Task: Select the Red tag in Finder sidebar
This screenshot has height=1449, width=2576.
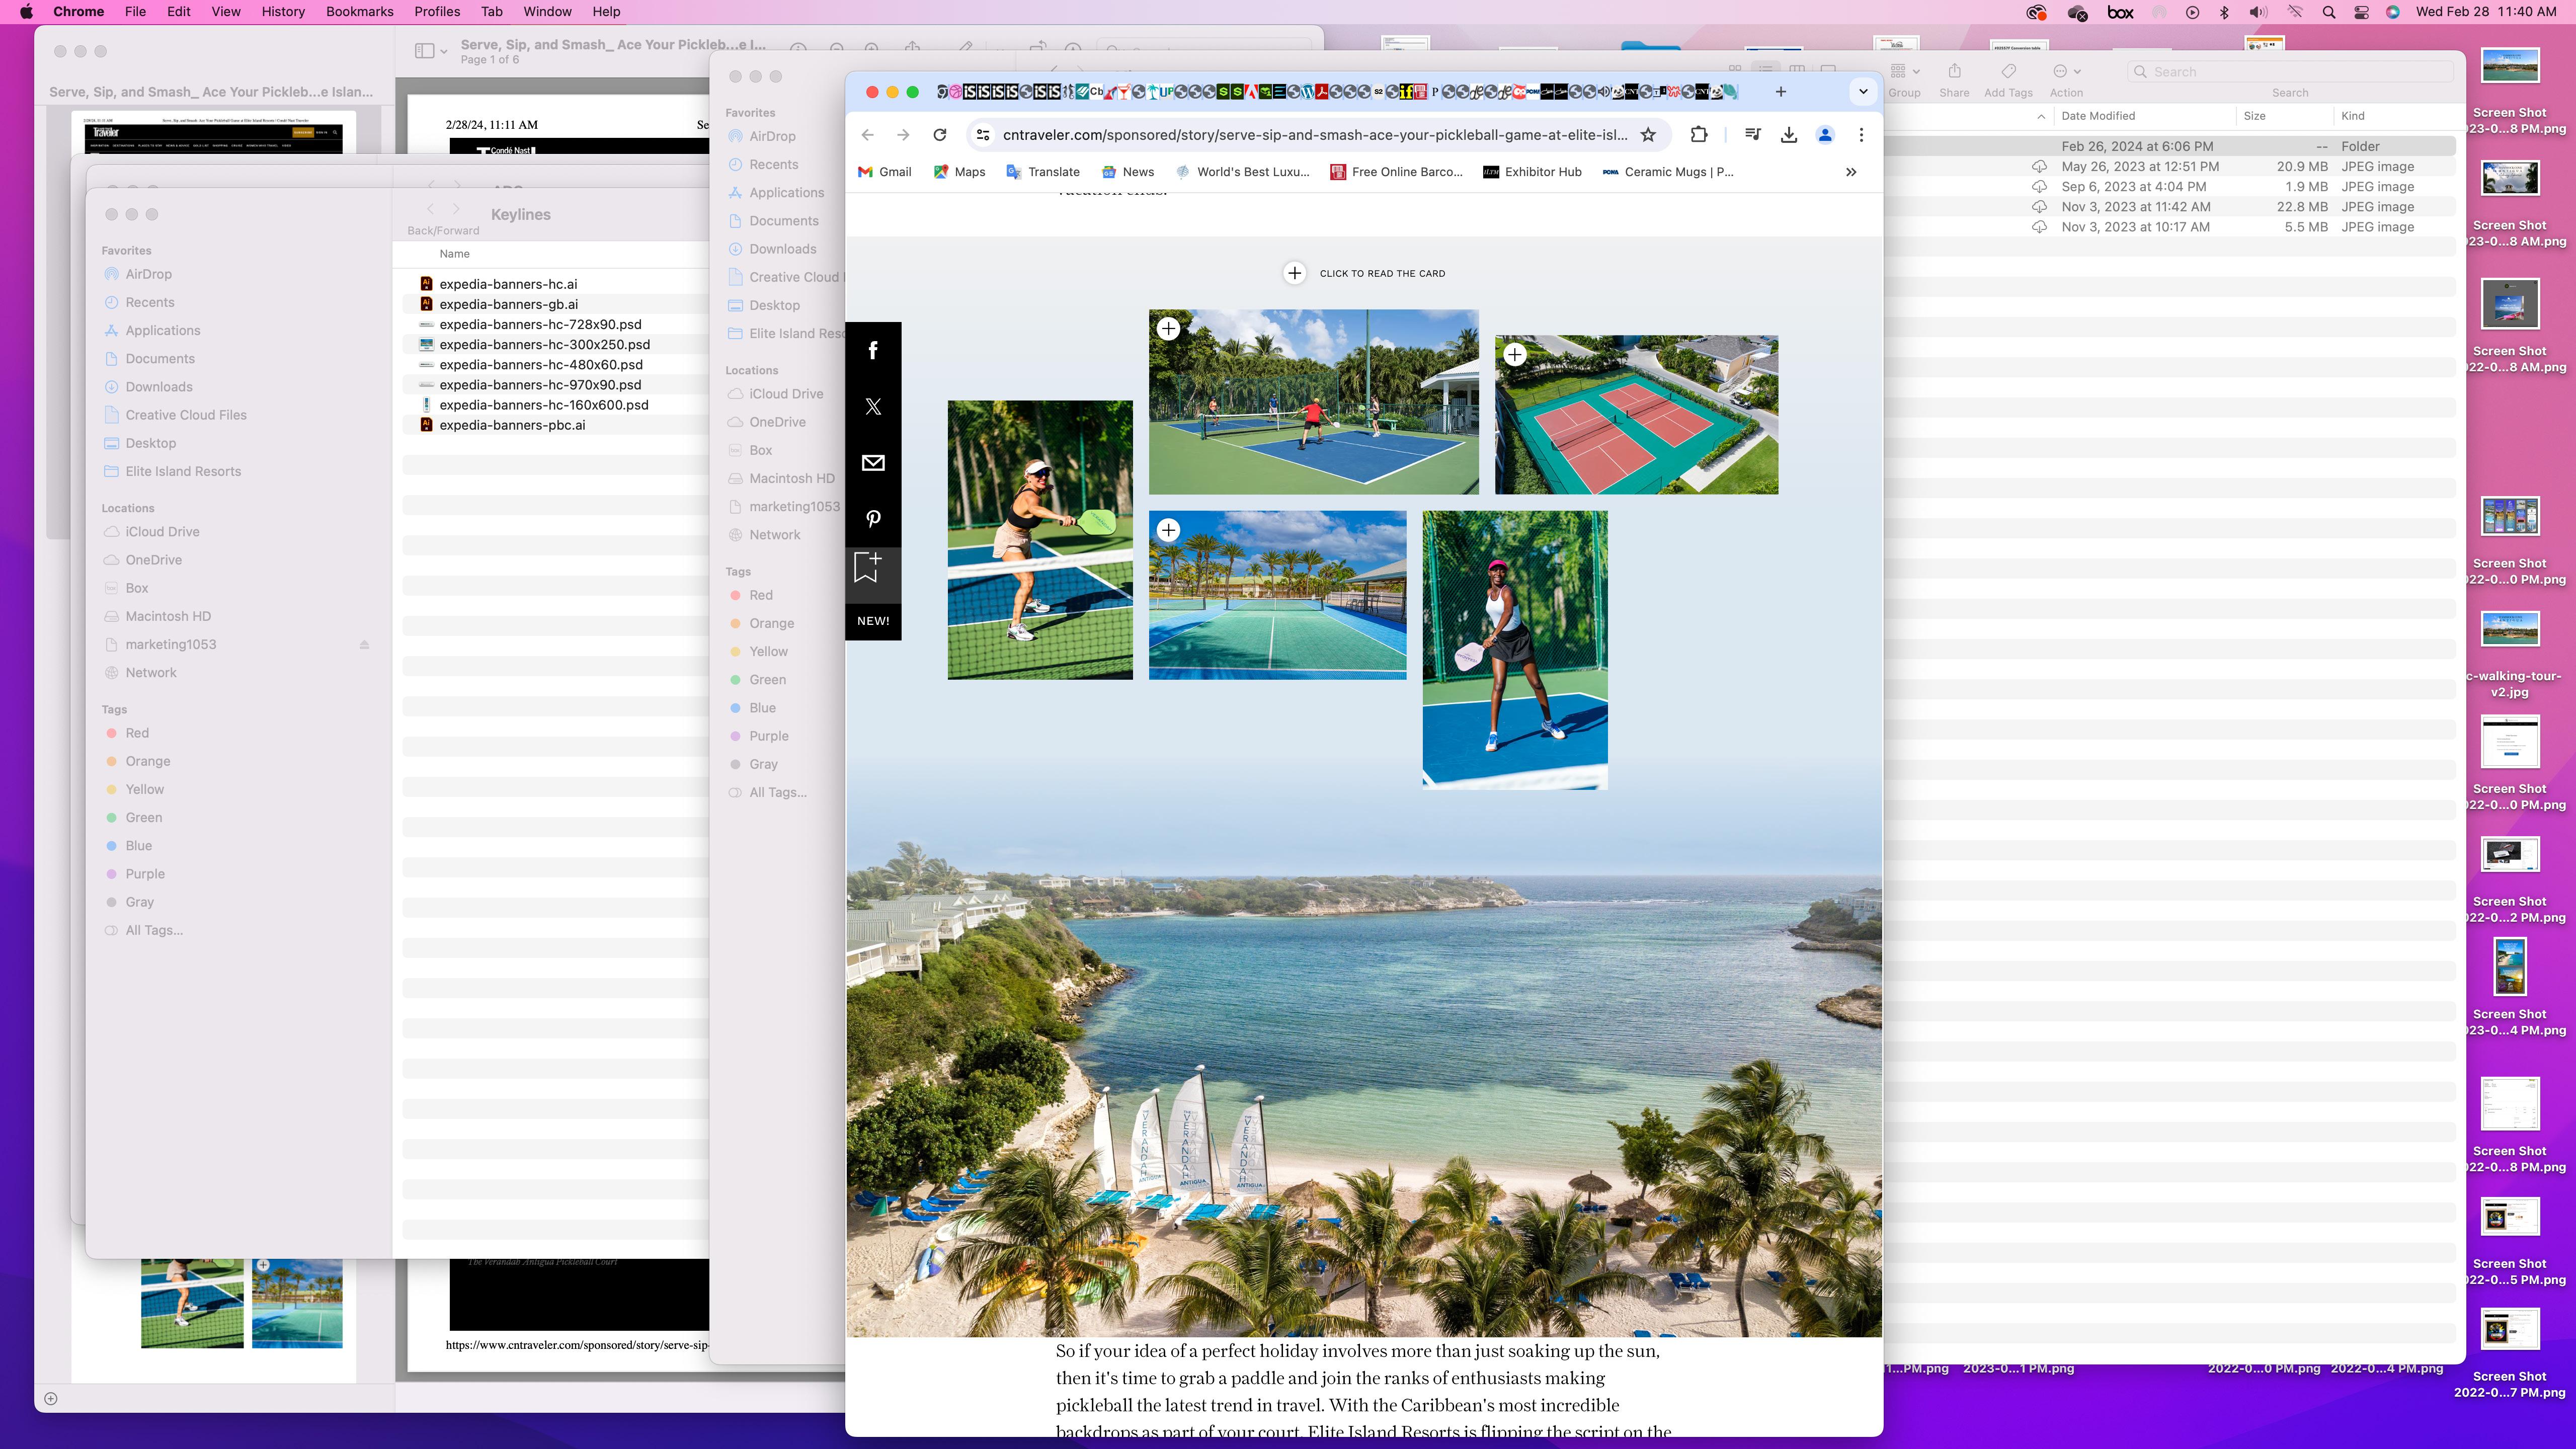Action: (x=137, y=733)
